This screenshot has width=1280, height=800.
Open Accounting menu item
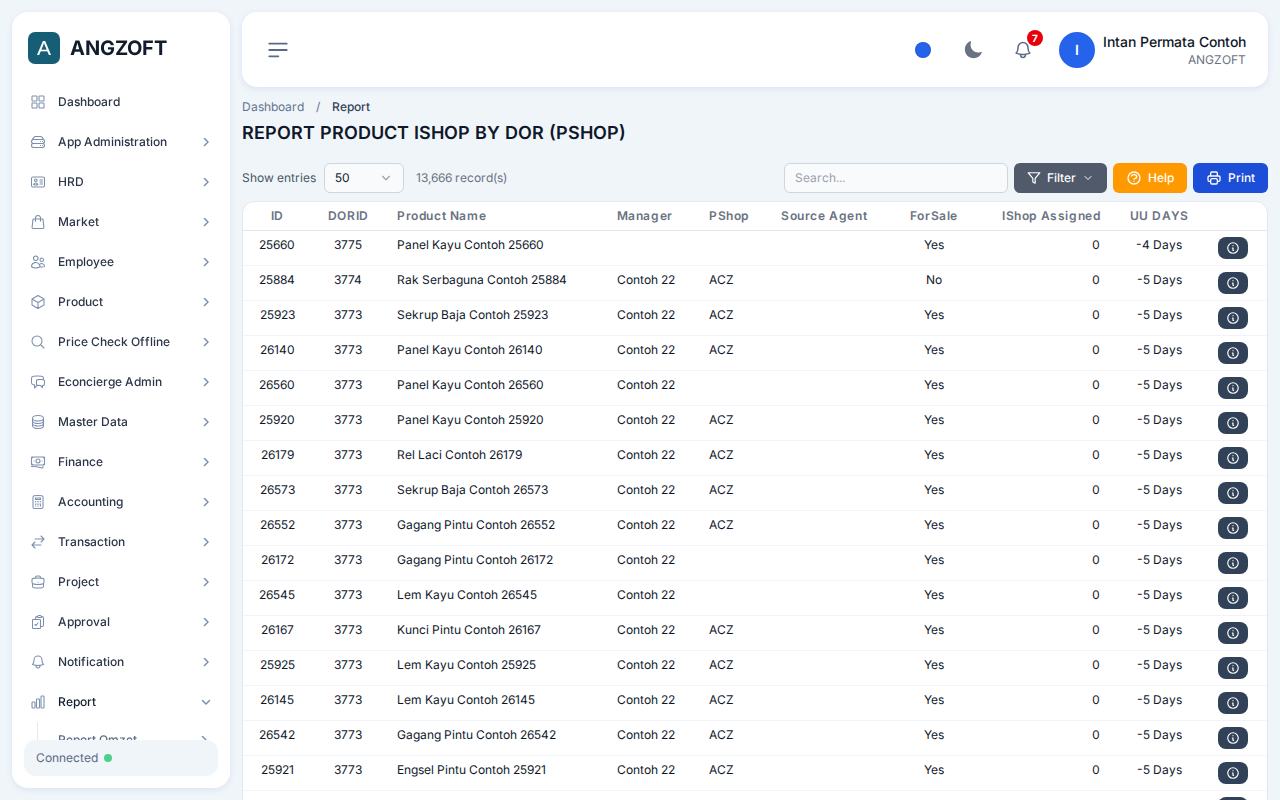[x=121, y=502]
